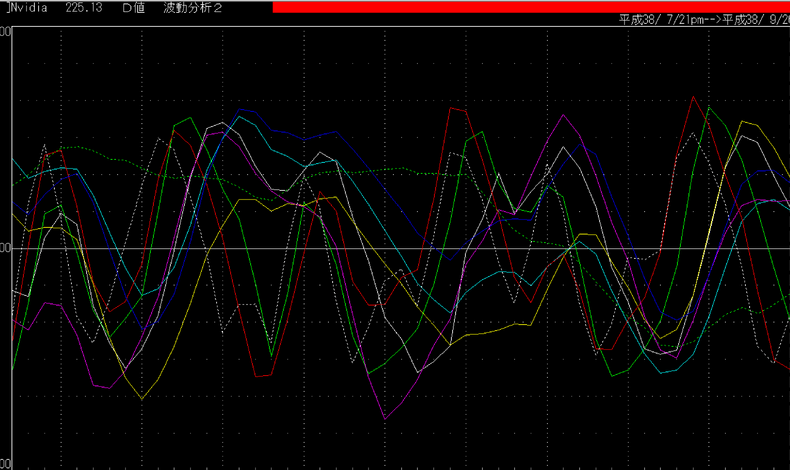Click the 225.13 price value
Image resolution: width=790 pixels, height=470 pixels.
click(84, 8)
